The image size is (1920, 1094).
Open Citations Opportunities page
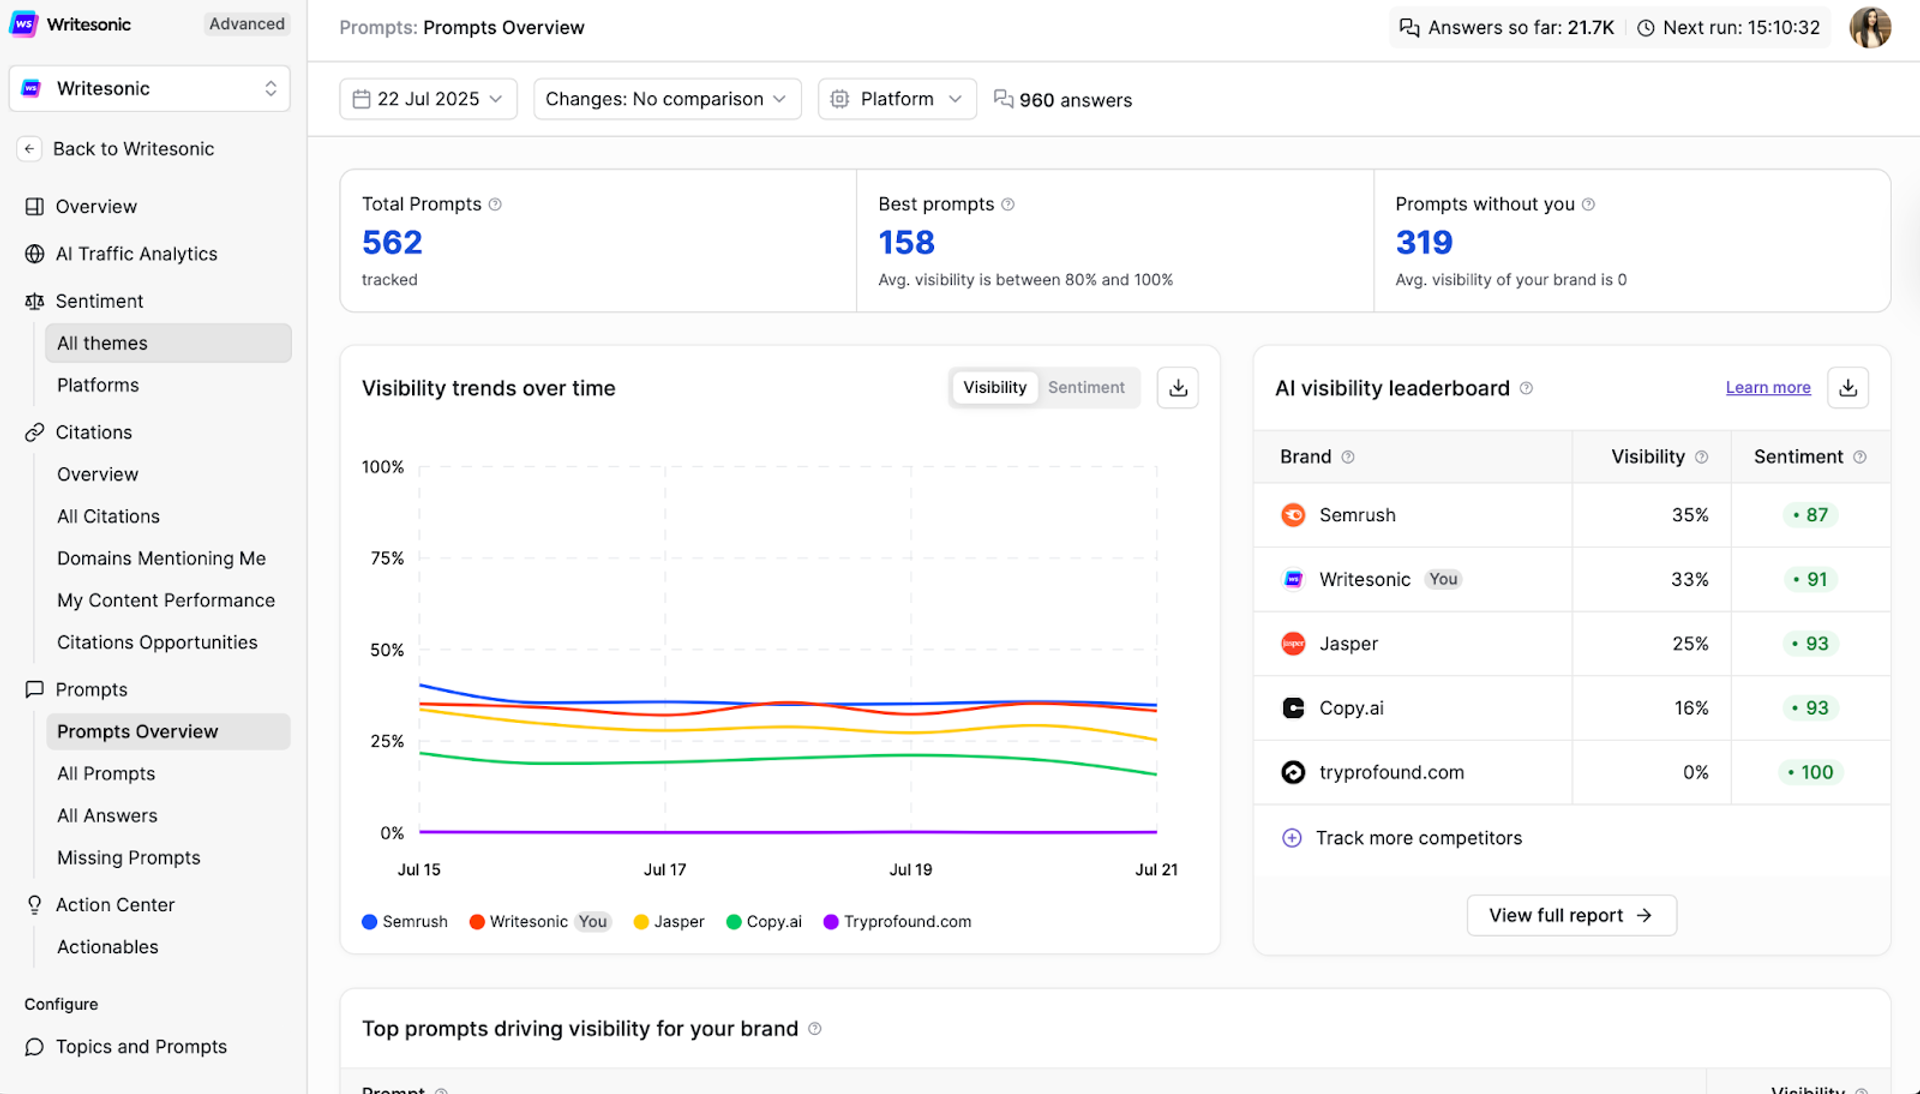(x=157, y=643)
